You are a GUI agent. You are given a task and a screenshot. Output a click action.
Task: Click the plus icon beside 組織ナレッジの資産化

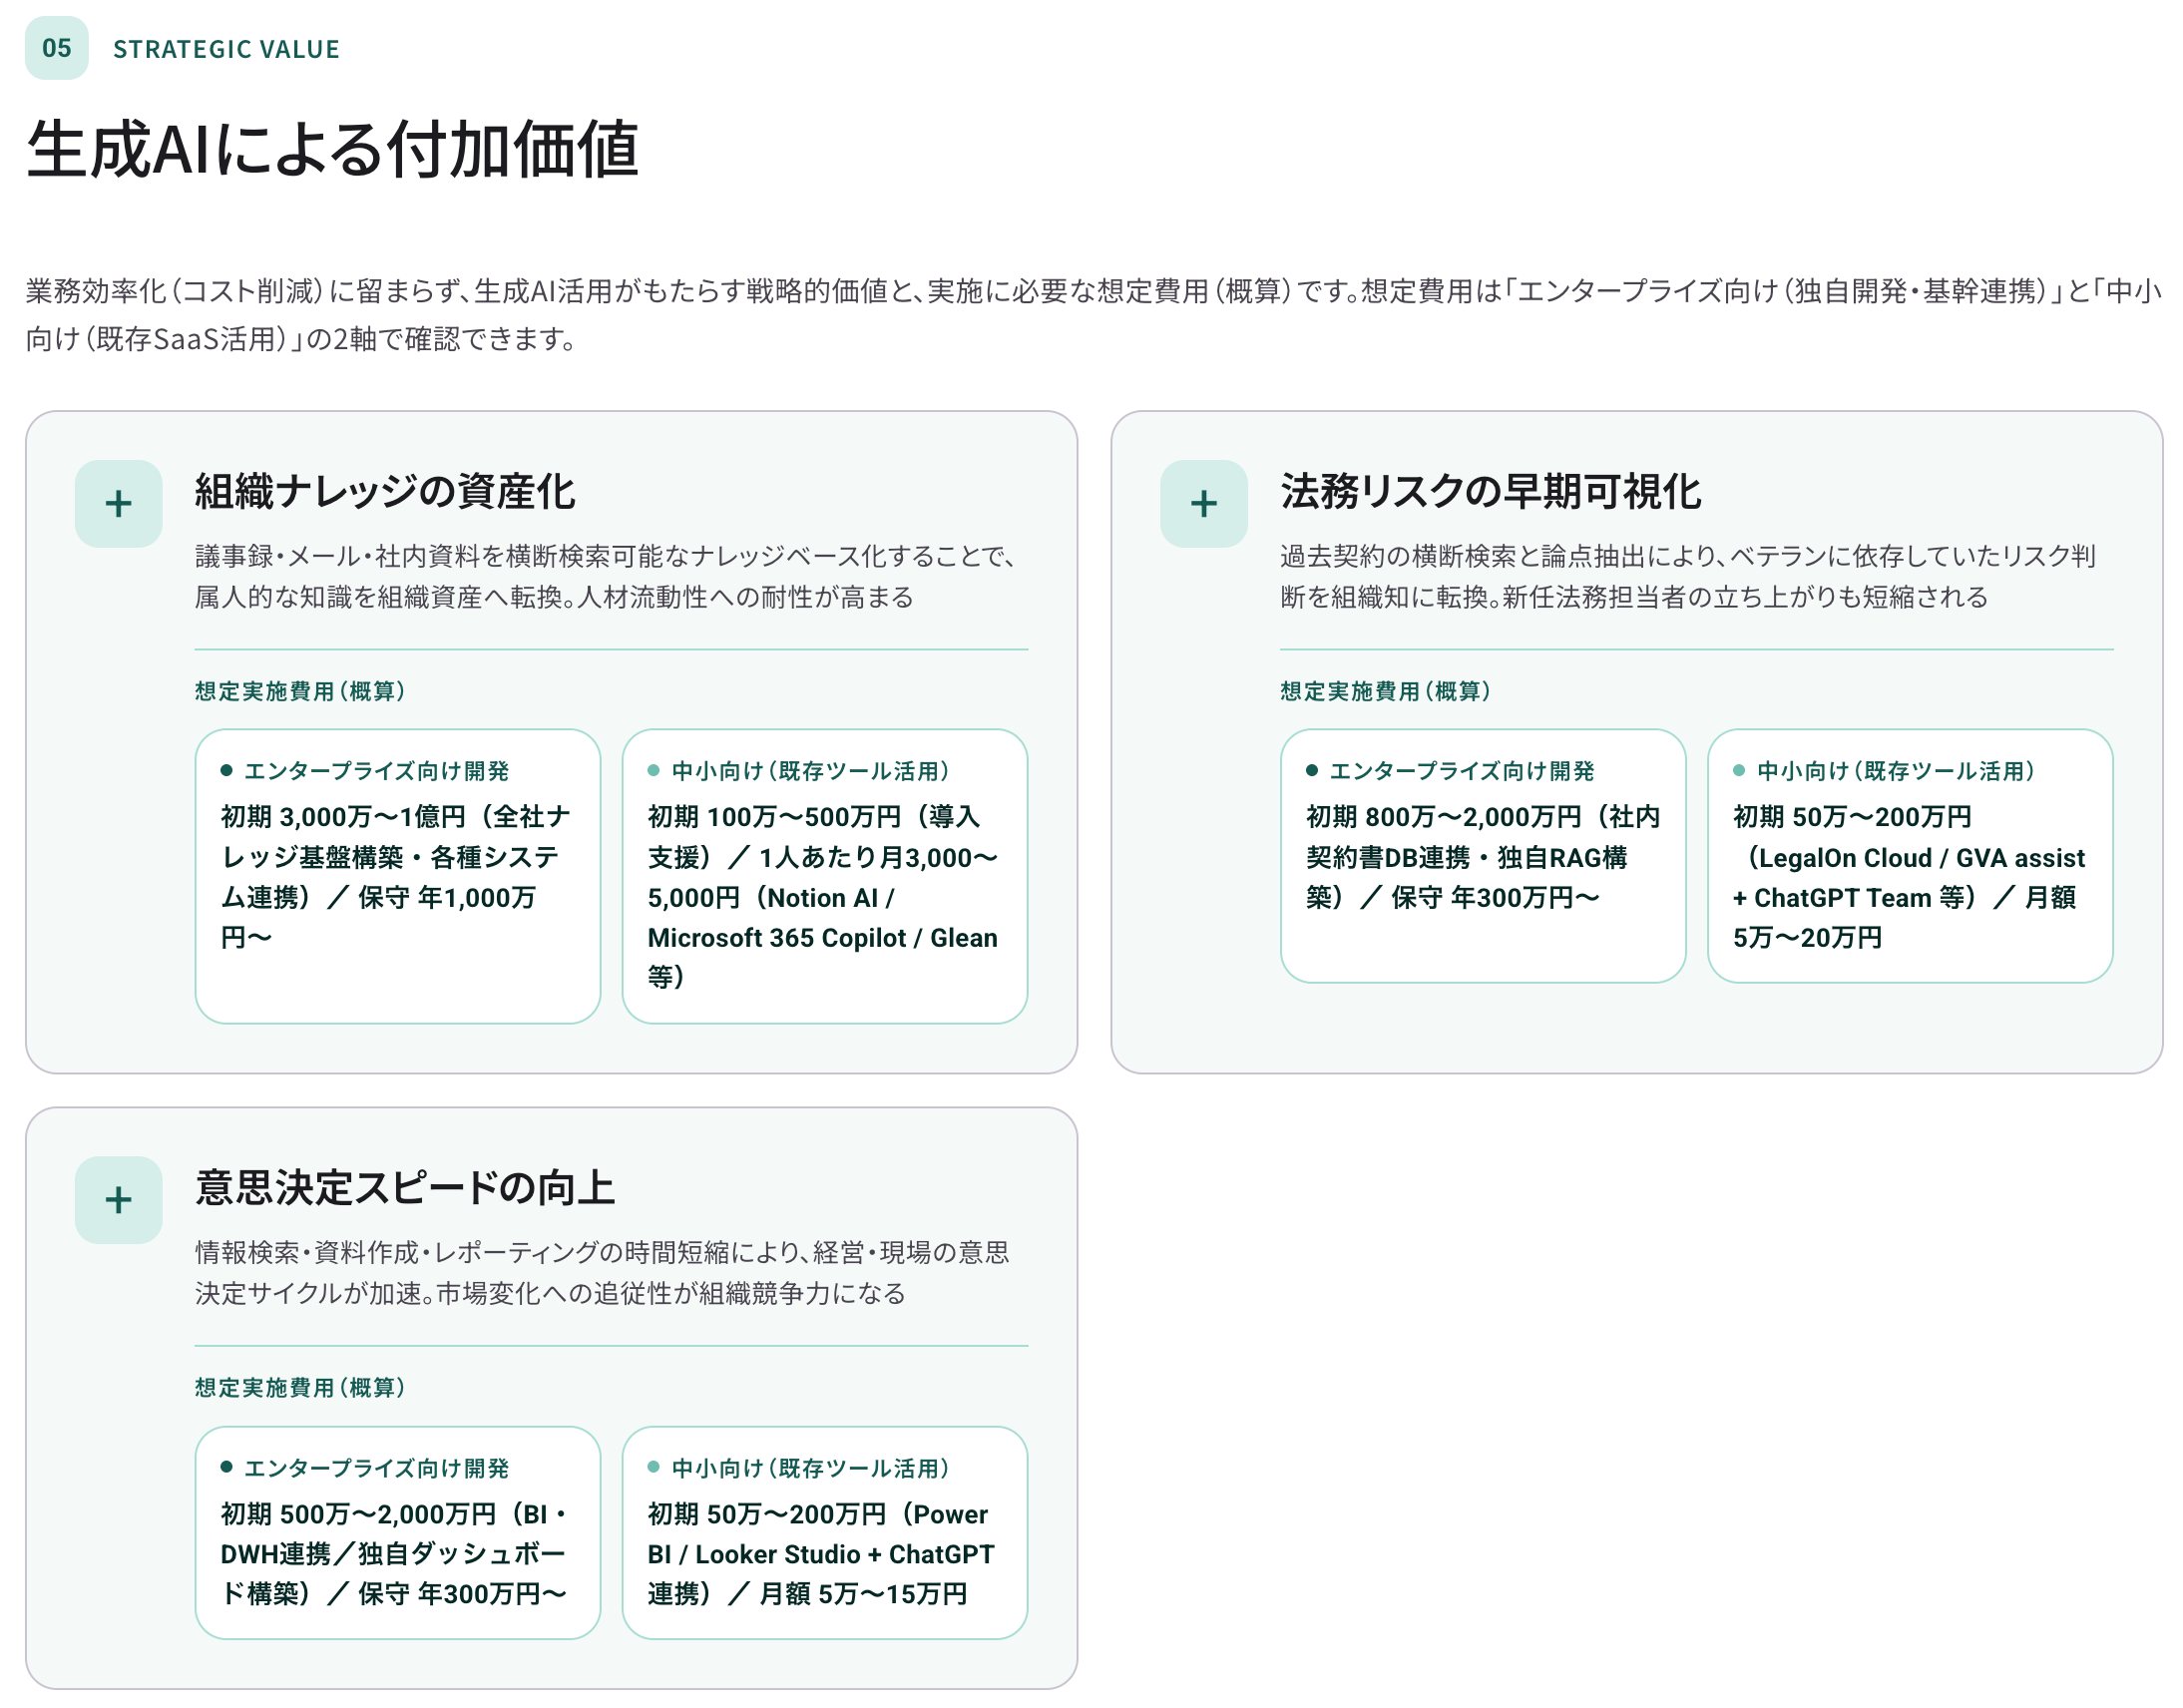point(118,503)
